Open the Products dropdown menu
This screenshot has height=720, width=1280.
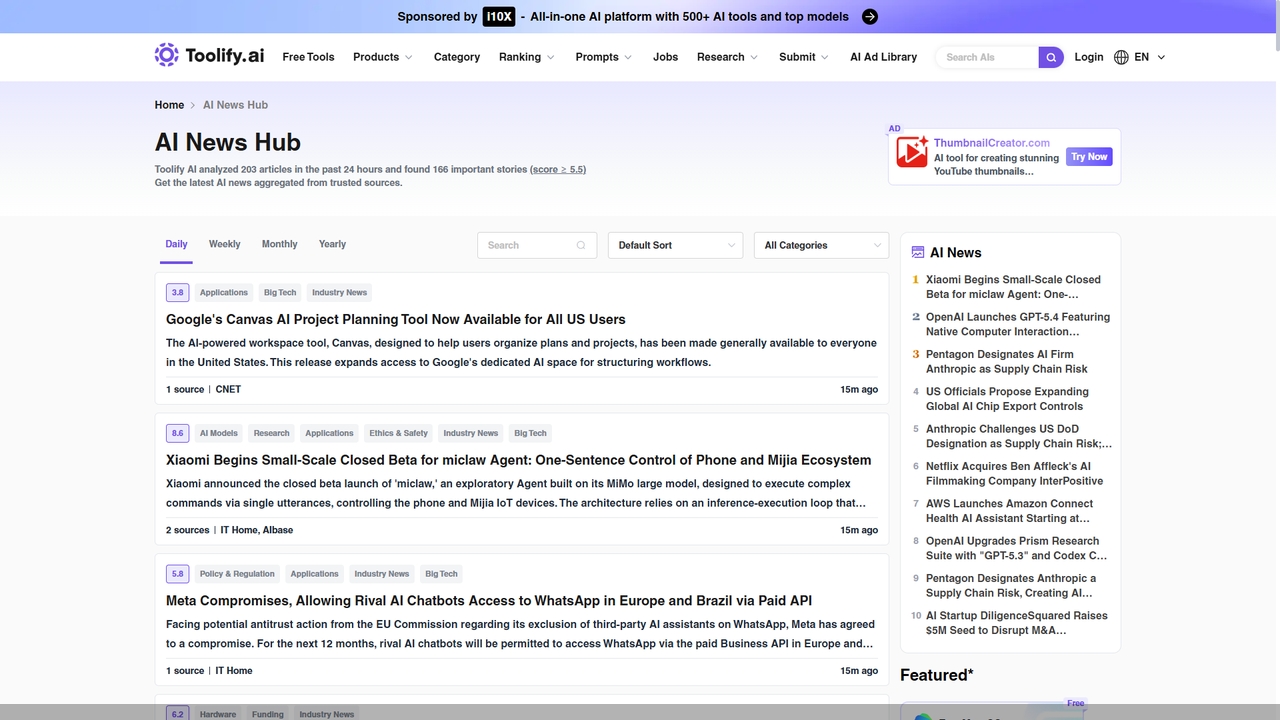click(x=383, y=57)
